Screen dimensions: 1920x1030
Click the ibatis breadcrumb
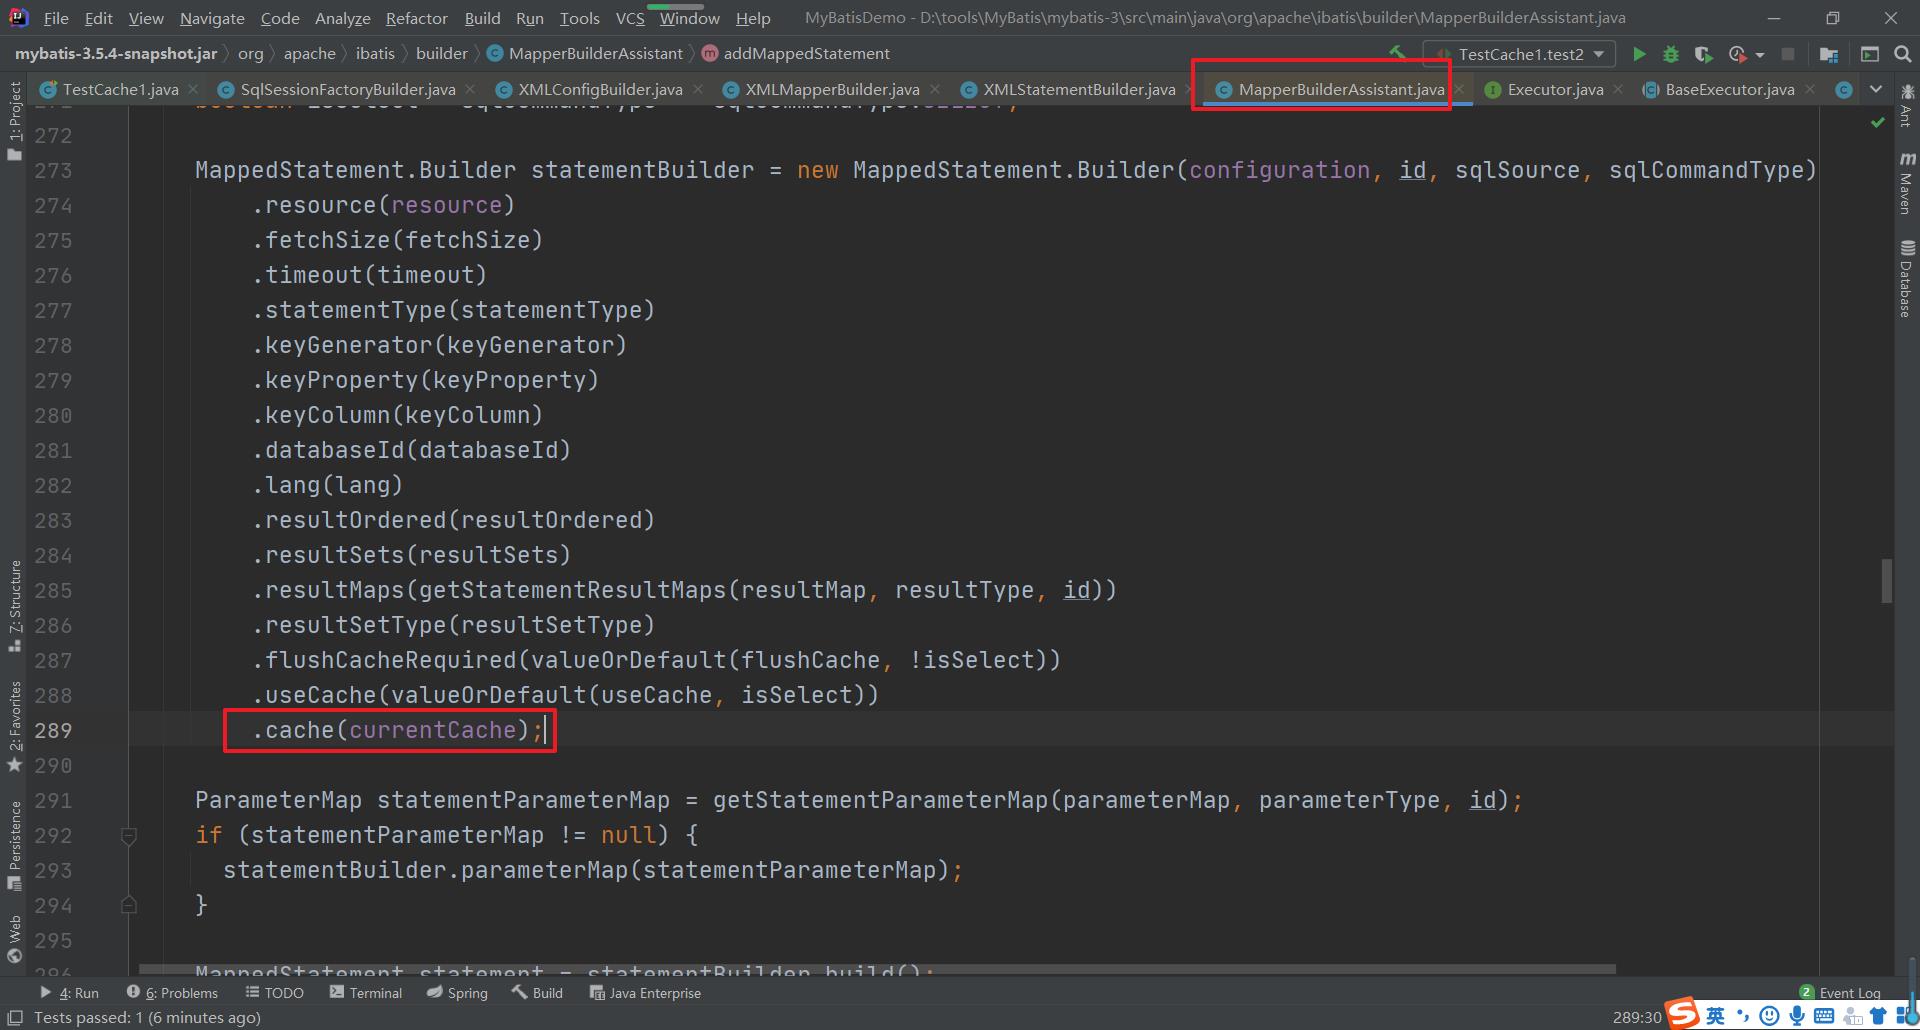point(375,53)
